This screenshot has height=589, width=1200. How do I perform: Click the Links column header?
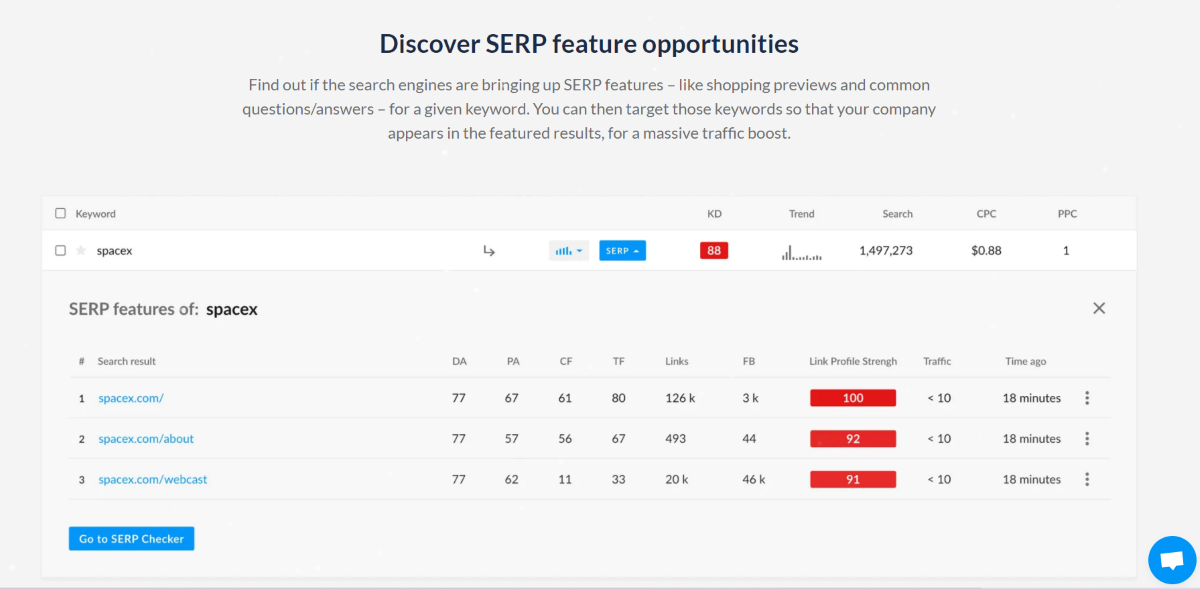[x=677, y=361]
